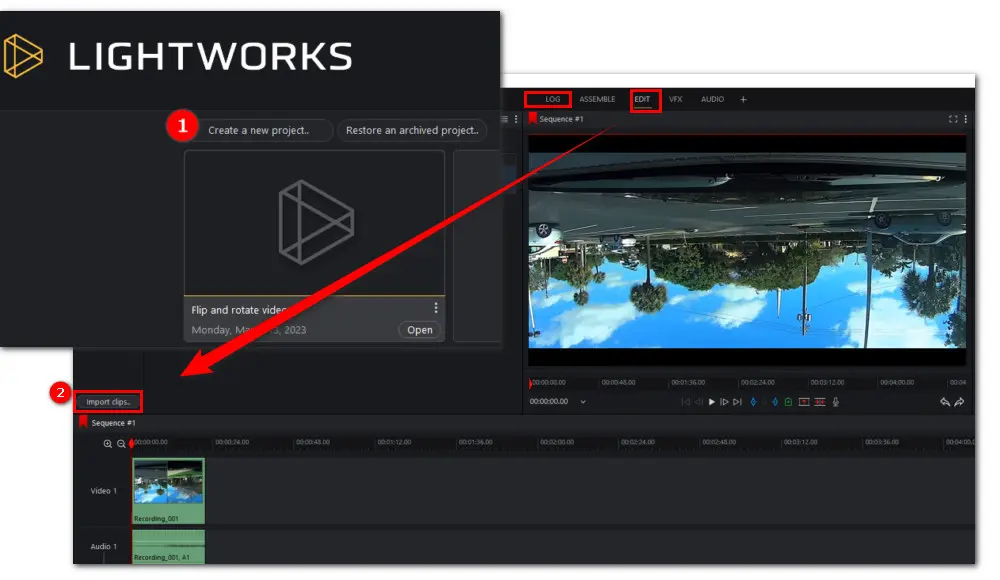This screenshot has width=1000, height=580.
Task: Click Restore an archived project button
Action: pos(412,130)
